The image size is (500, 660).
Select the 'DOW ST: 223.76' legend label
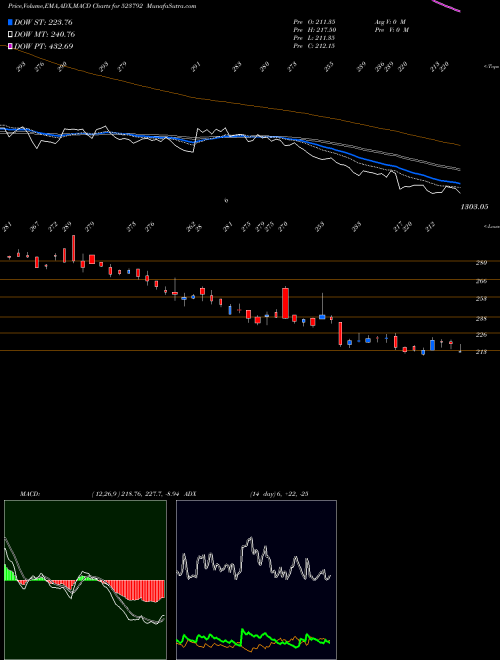tap(43, 22)
